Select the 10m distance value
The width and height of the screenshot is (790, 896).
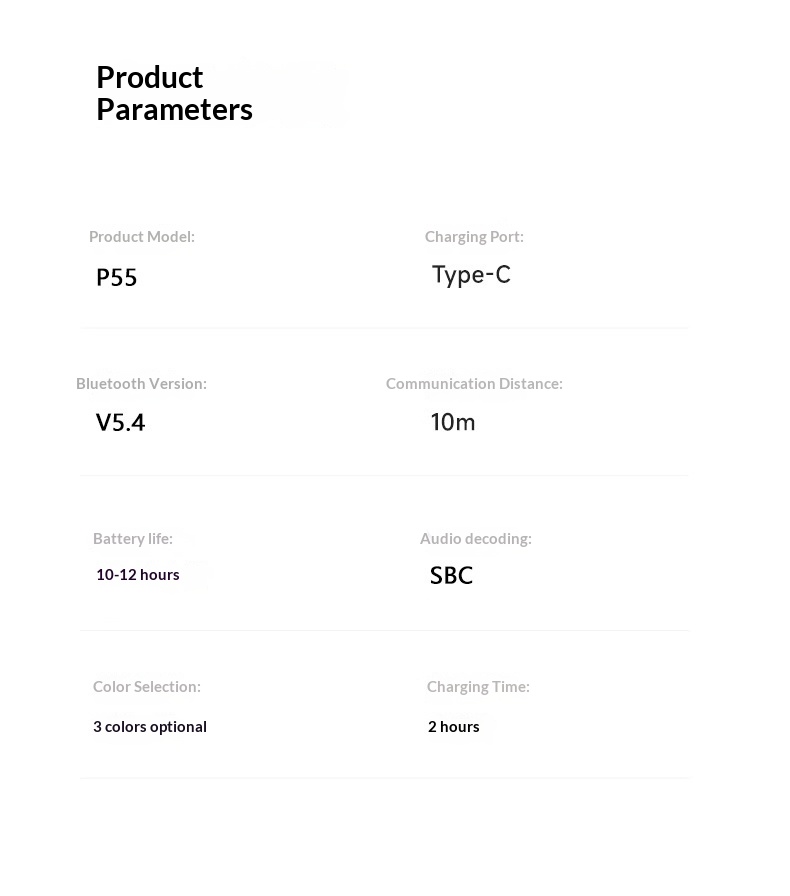click(x=453, y=422)
